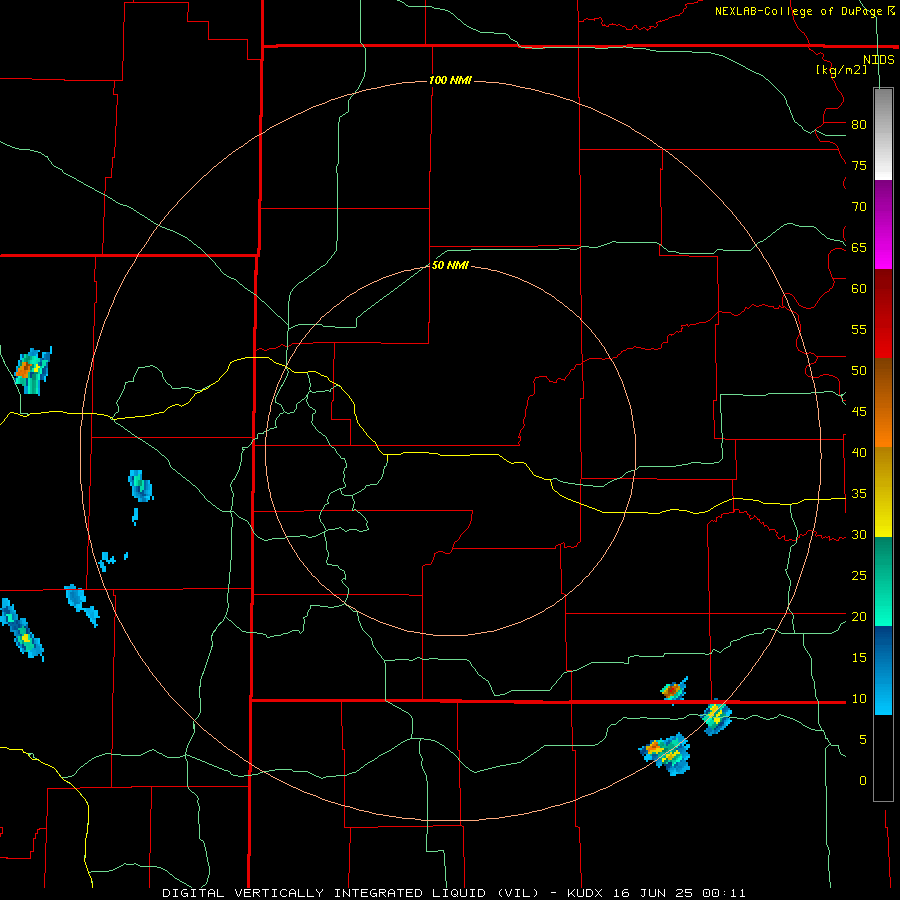This screenshot has width=900, height=900.
Task: Click the 25 value on the color scale
Action: pos(859,576)
